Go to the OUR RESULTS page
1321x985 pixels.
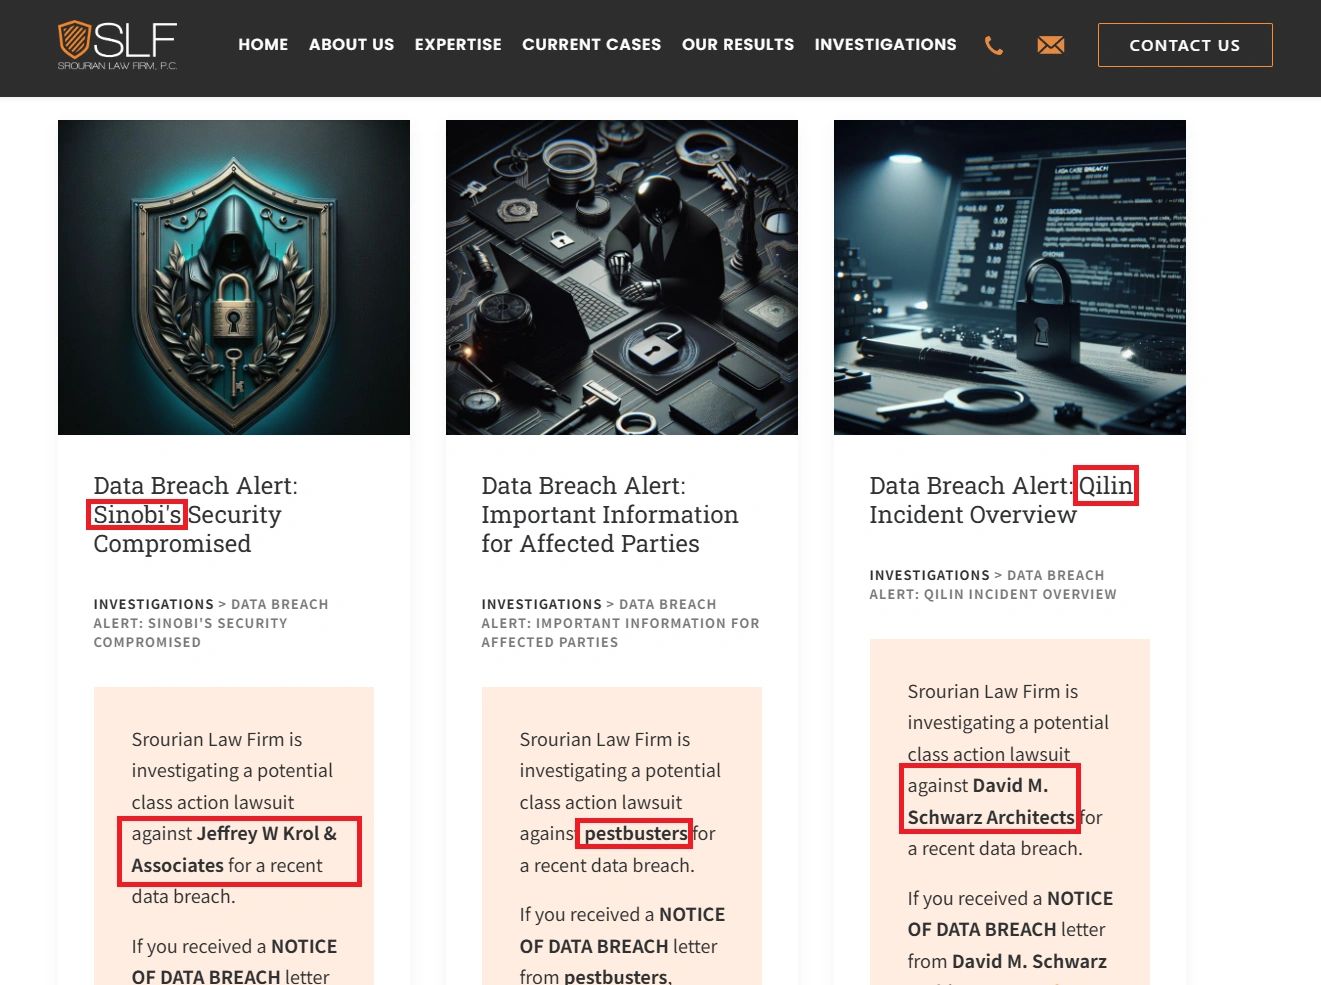pyautogui.click(x=738, y=45)
